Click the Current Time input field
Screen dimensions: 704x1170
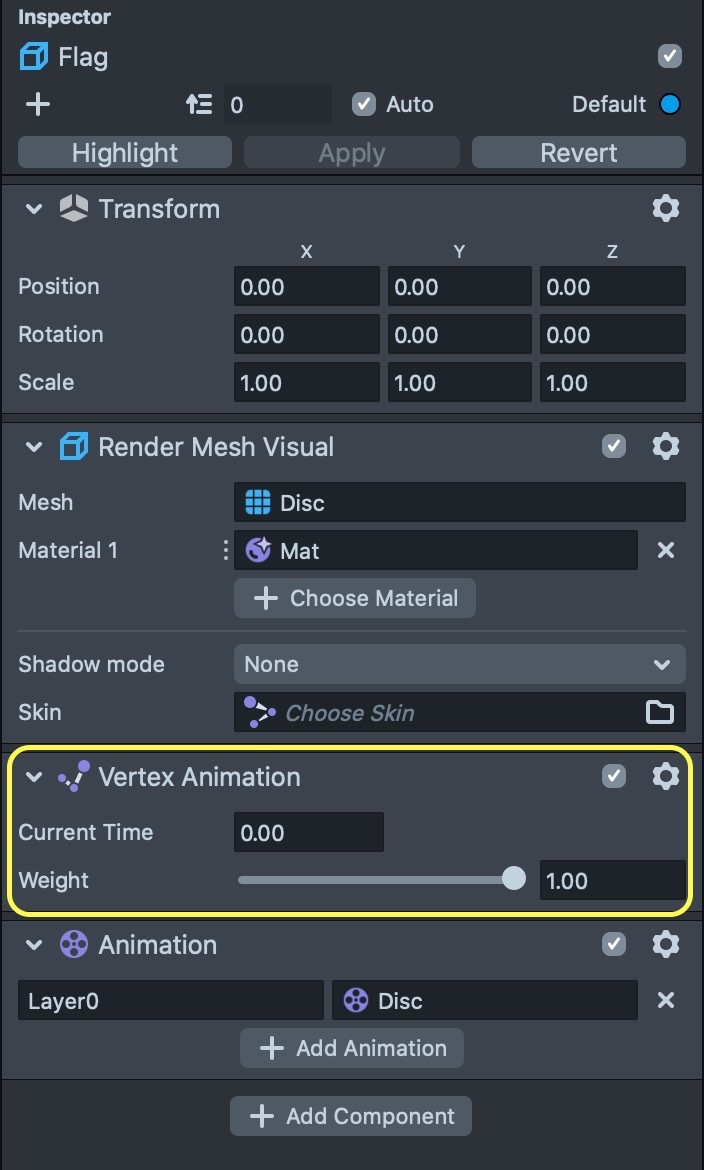(x=308, y=832)
